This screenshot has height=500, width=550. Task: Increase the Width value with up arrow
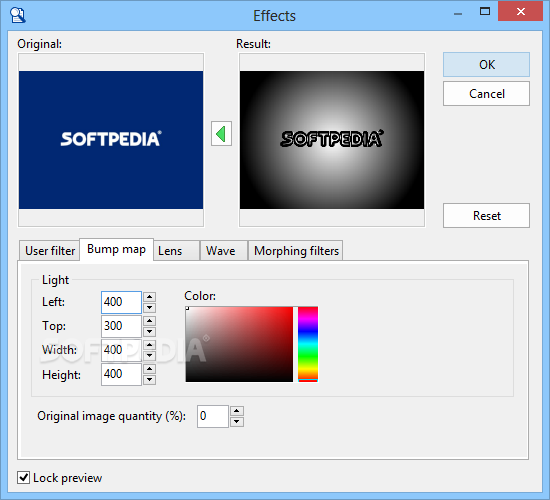click(x=149, y=345)
